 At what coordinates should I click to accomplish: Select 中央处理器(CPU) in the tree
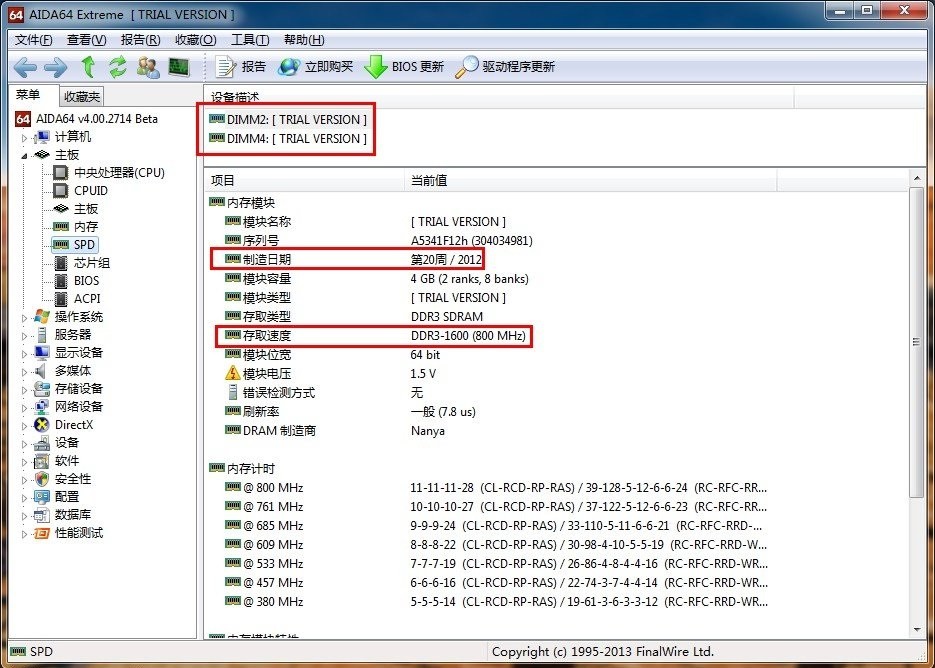[119, 173]
